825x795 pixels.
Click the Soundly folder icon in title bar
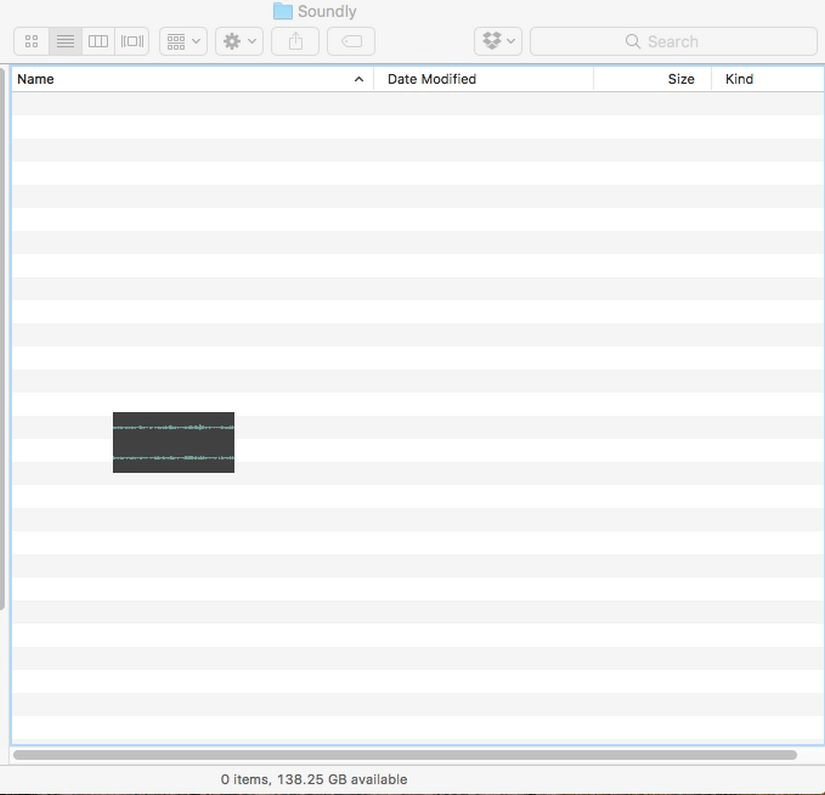point(283,11)
